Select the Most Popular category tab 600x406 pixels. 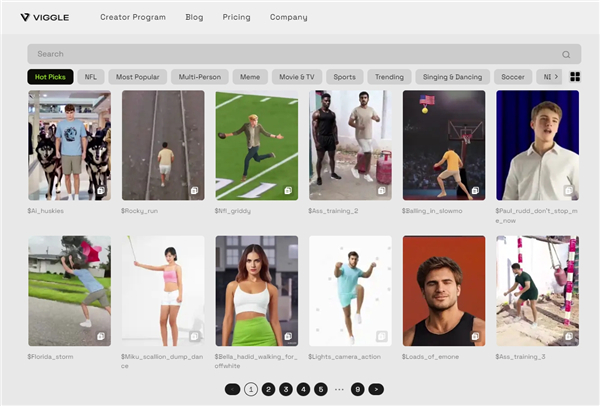pyautogui.click(x=137, y=77)
